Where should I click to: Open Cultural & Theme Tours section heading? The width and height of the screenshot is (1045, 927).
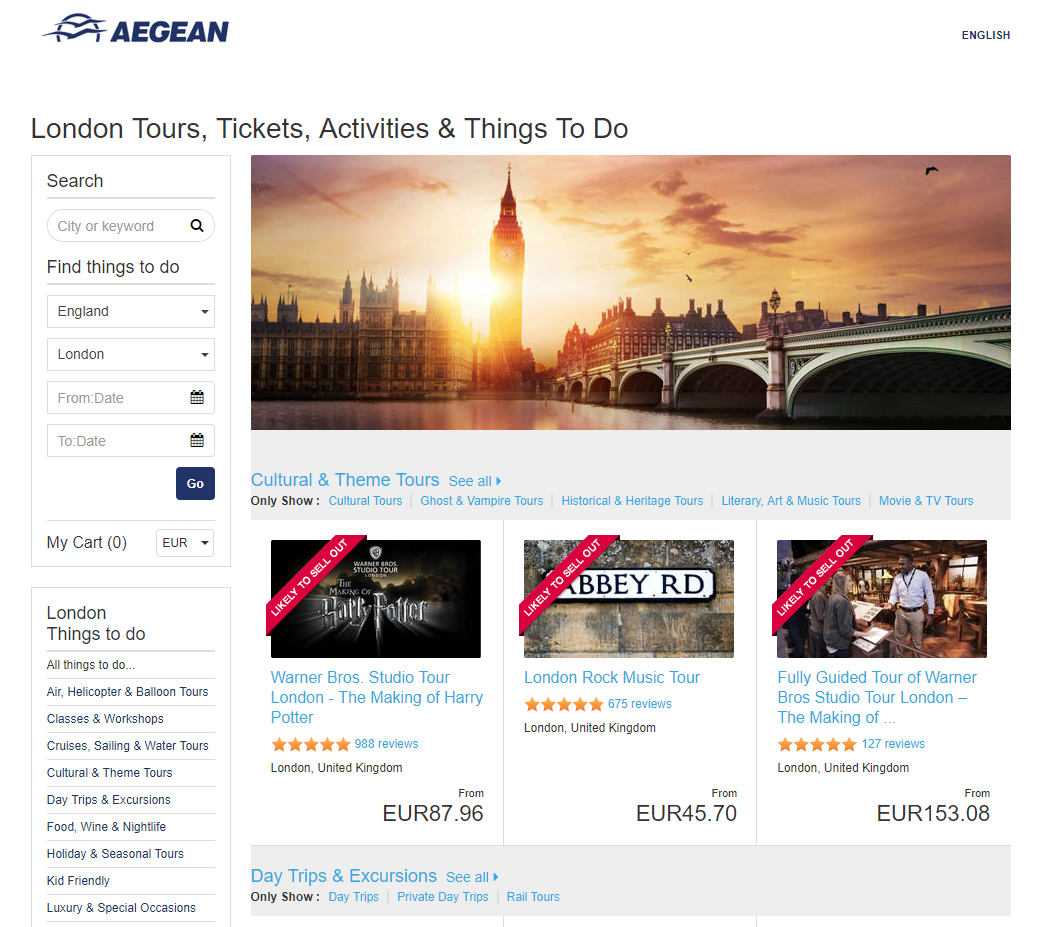(x=345, y=480)
